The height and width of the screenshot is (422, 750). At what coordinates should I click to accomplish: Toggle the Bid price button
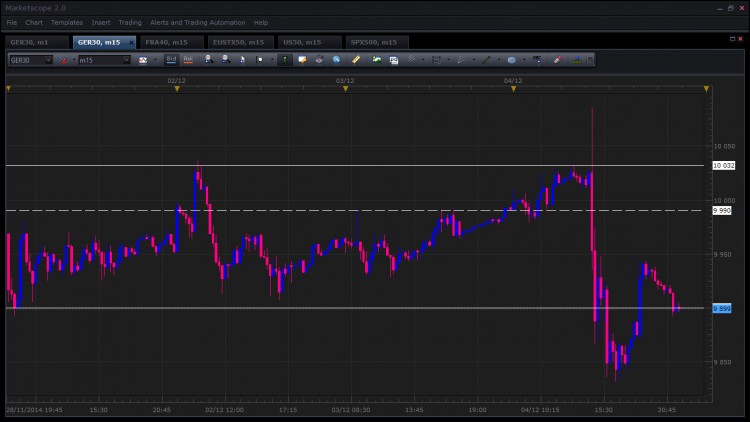coord(171,59)
